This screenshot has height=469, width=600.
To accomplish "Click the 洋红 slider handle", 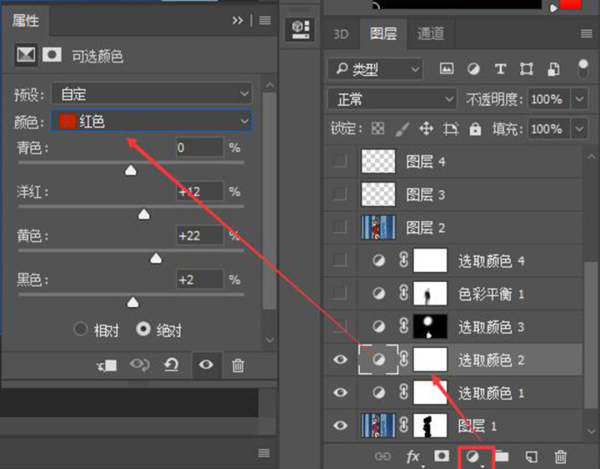I will click(x=144, y=214).
